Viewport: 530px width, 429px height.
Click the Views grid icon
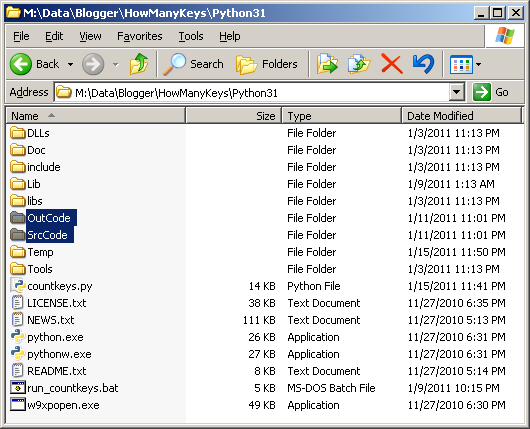[461, 64]
